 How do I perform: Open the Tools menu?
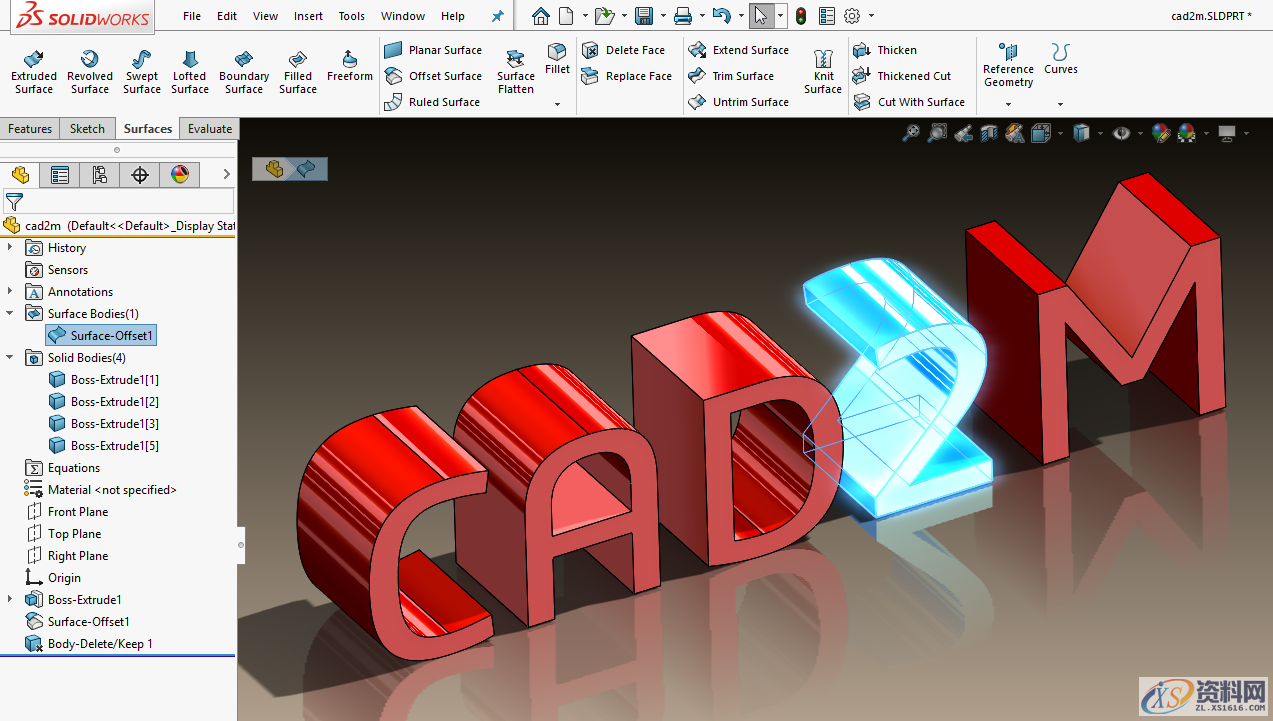pyautogui.click(x=350, y=15)
